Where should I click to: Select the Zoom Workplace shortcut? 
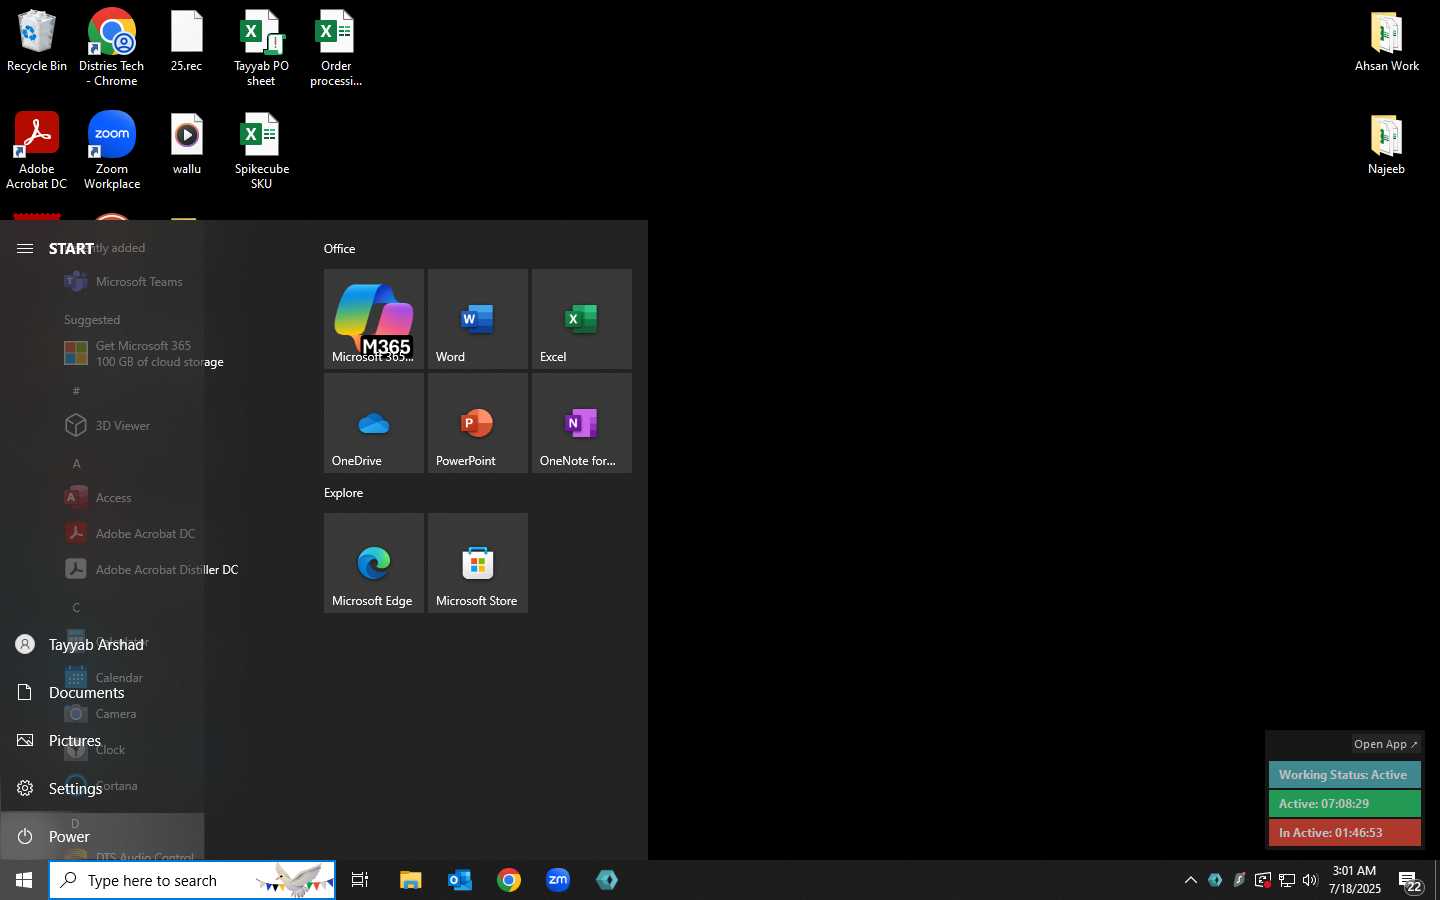[x=112, y=150]
